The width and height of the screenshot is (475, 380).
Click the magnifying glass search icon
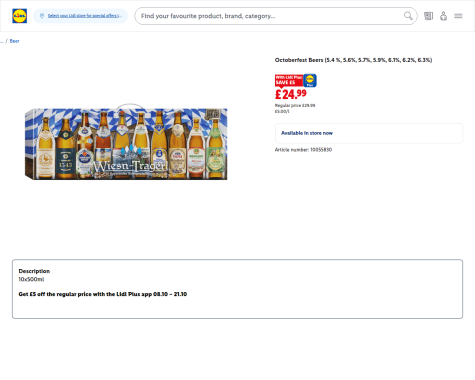tap(408, 16)
